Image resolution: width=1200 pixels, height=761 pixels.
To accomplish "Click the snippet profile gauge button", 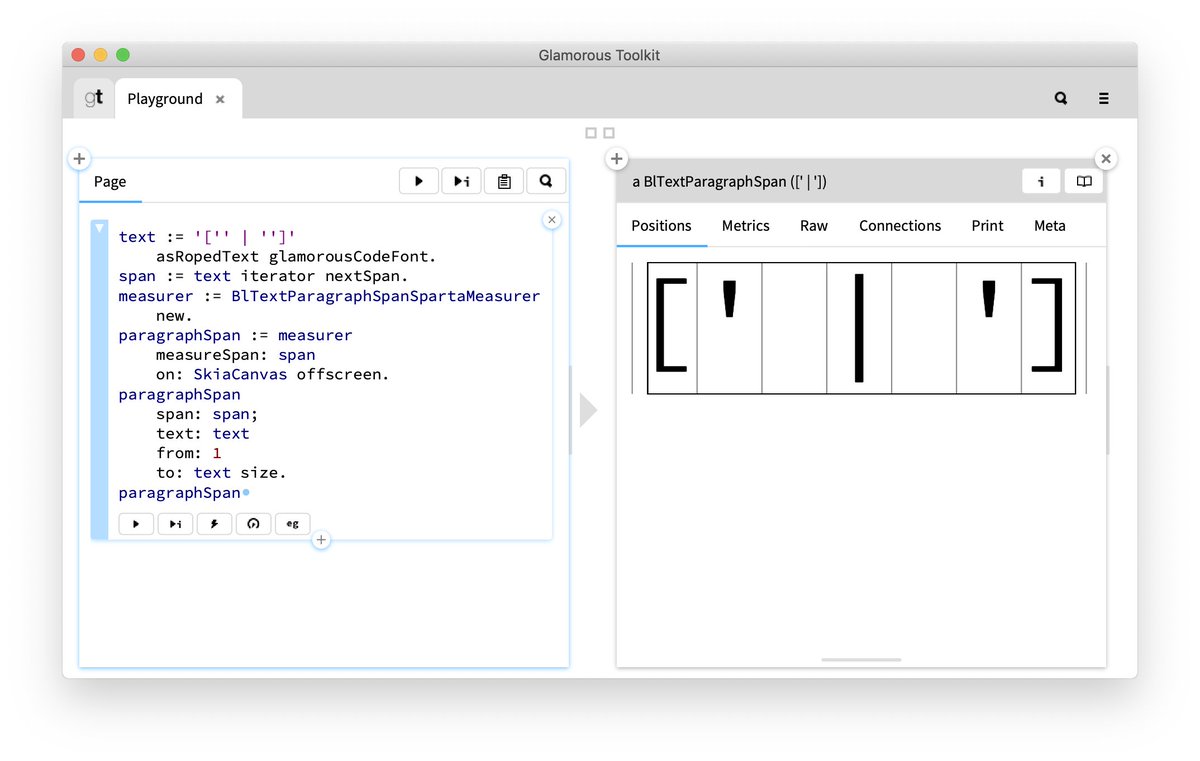I will 253,523.
